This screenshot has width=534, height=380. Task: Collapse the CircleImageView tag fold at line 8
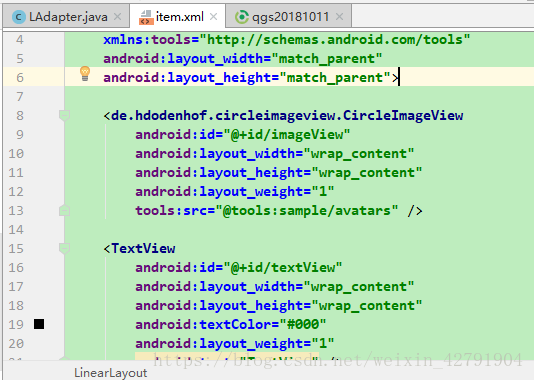pos(64,115)
